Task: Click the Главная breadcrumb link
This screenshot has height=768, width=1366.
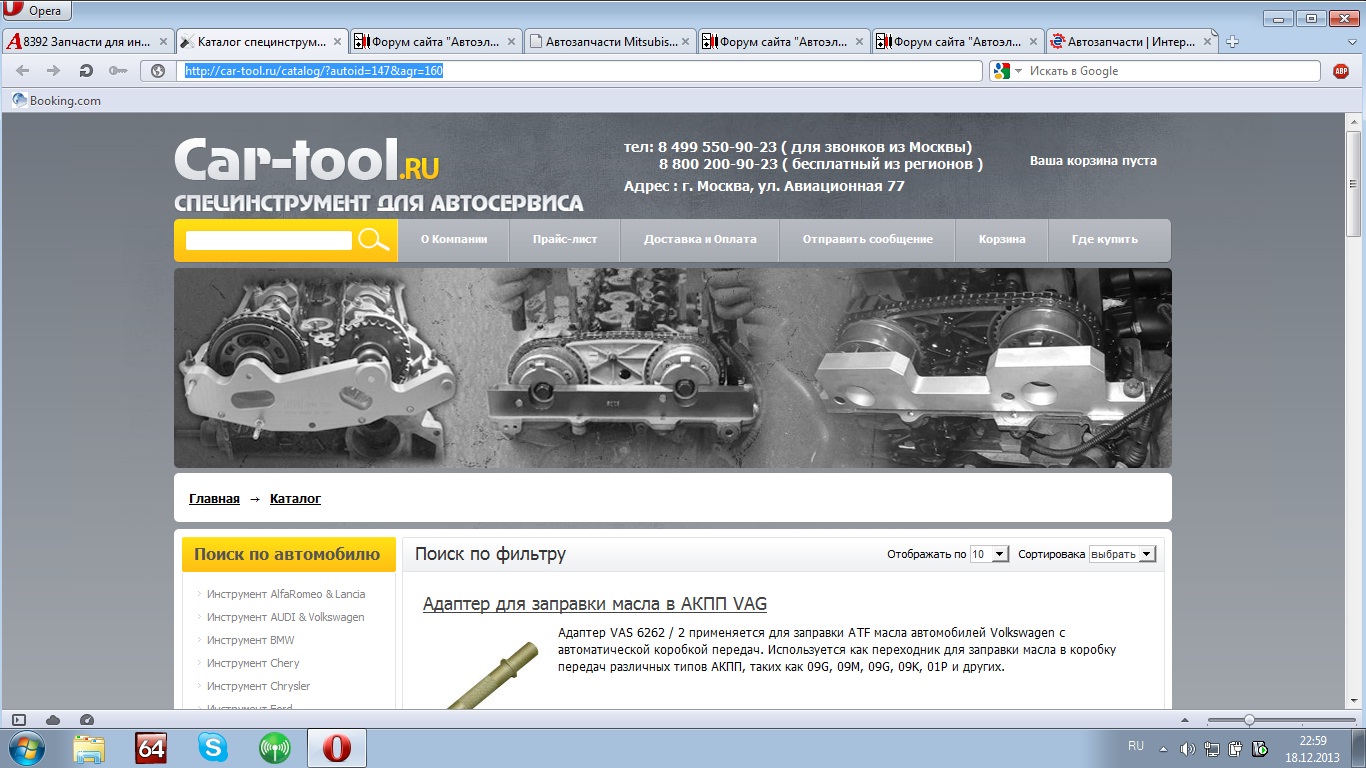Action: [x=214, y=498]
